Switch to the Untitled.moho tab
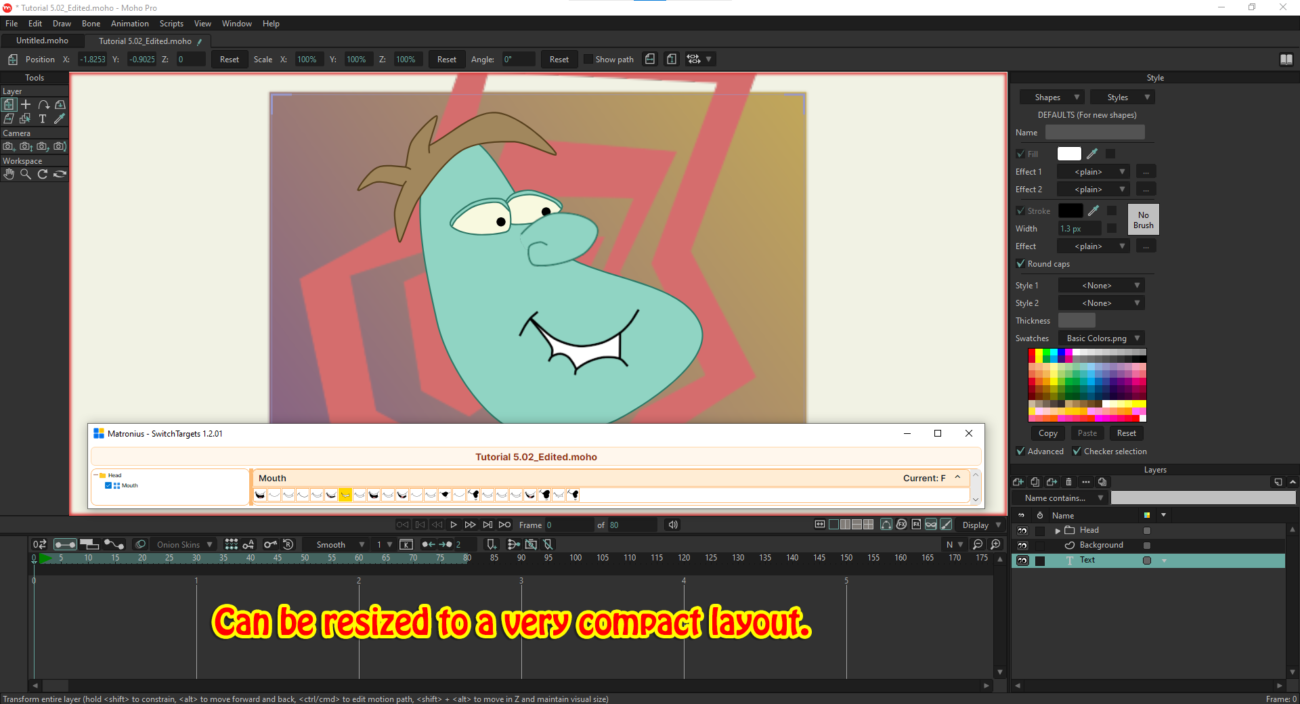Image resolution: width=1300 pixels, height=704 pixels. coord(42,41)
